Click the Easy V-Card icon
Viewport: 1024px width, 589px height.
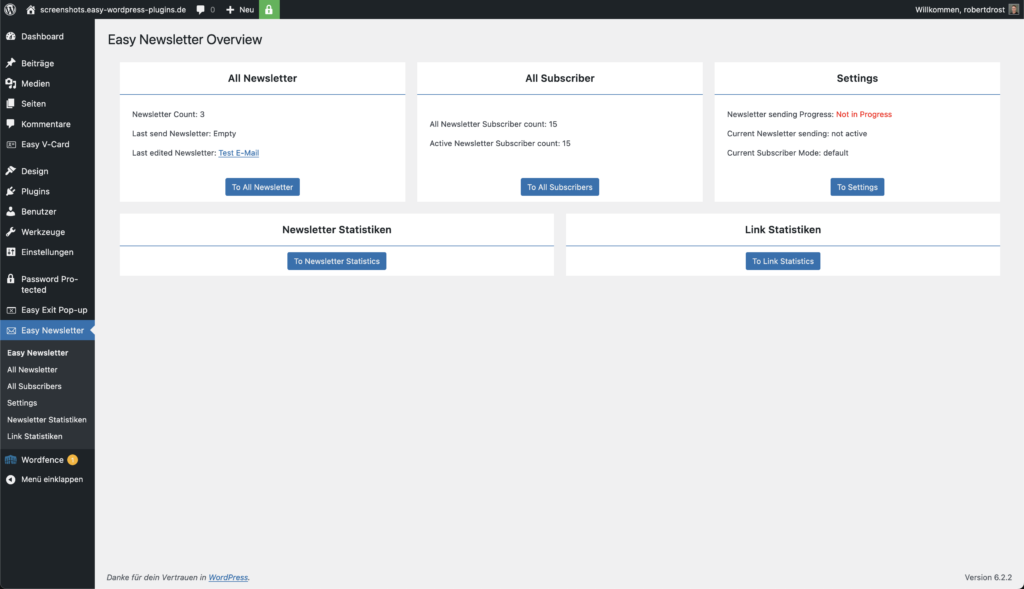[10, 144]
